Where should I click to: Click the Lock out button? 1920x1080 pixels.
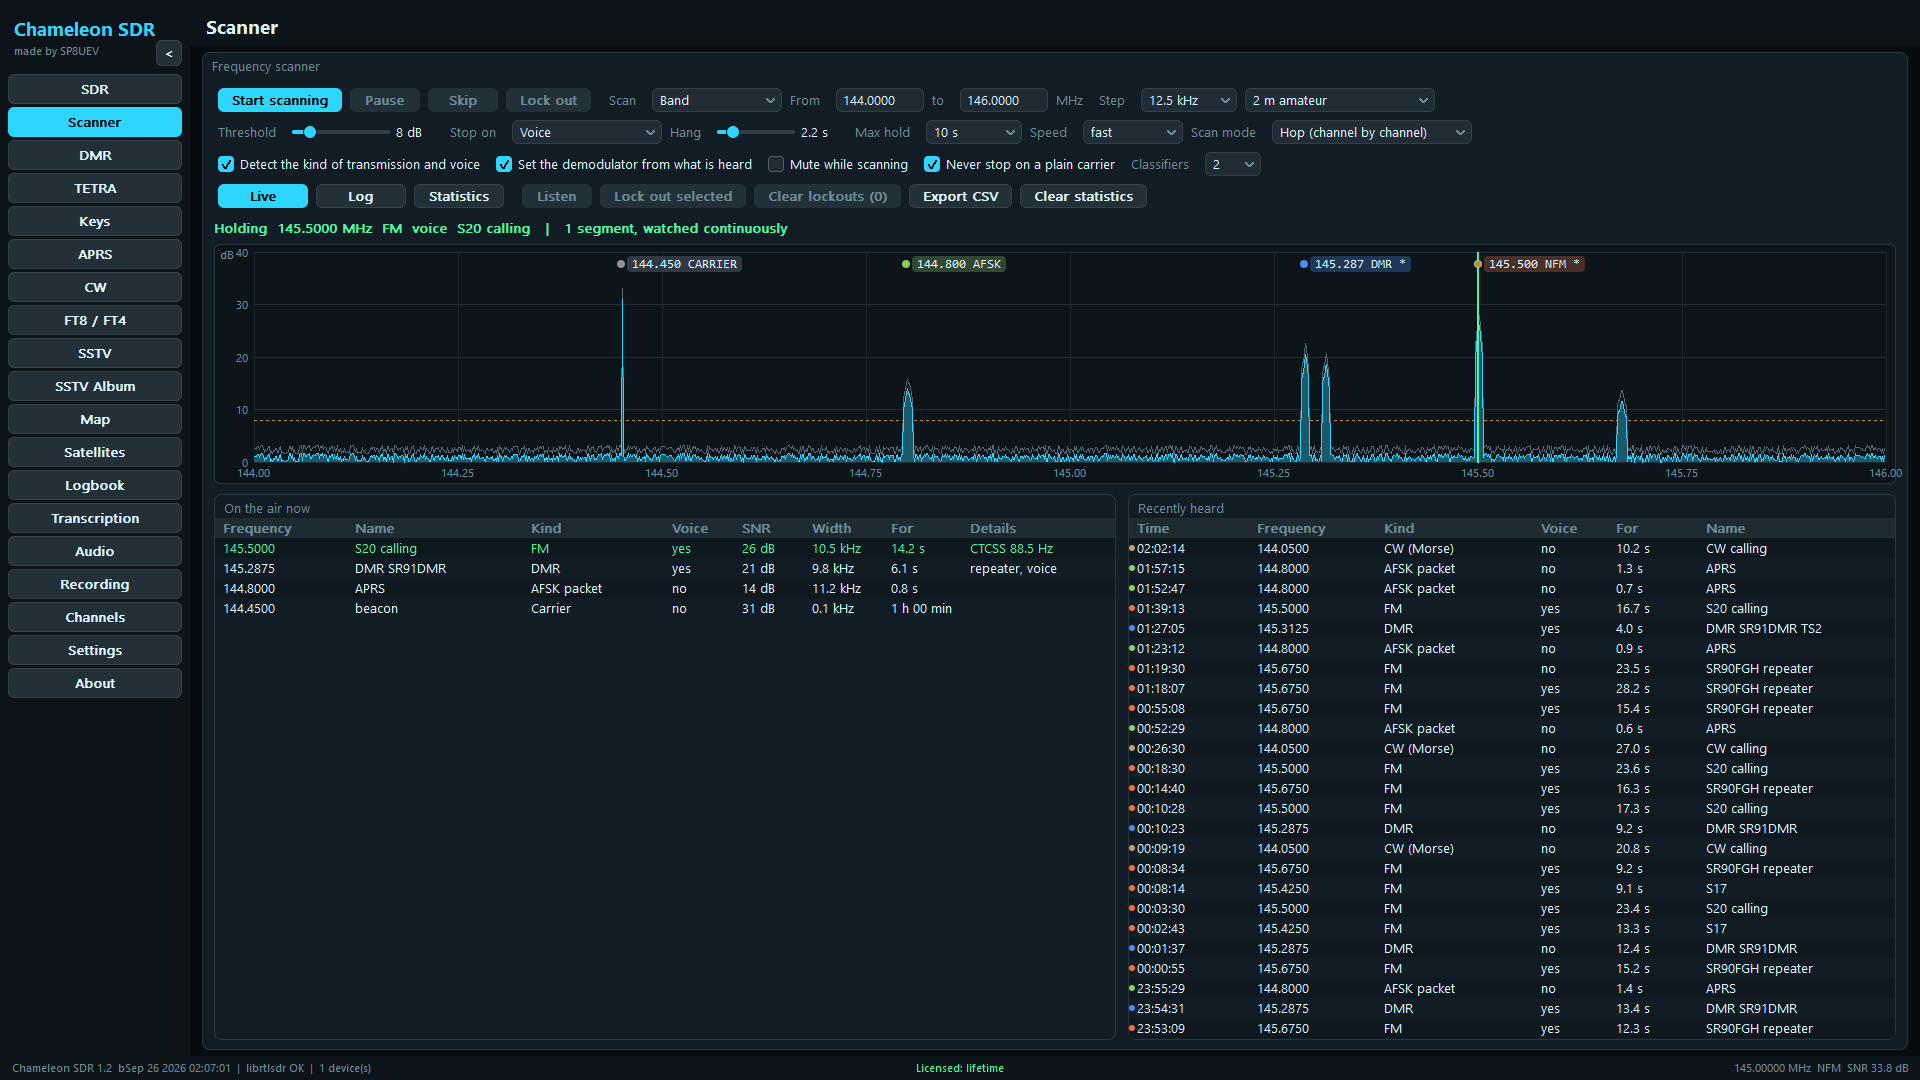coord(548,101)
